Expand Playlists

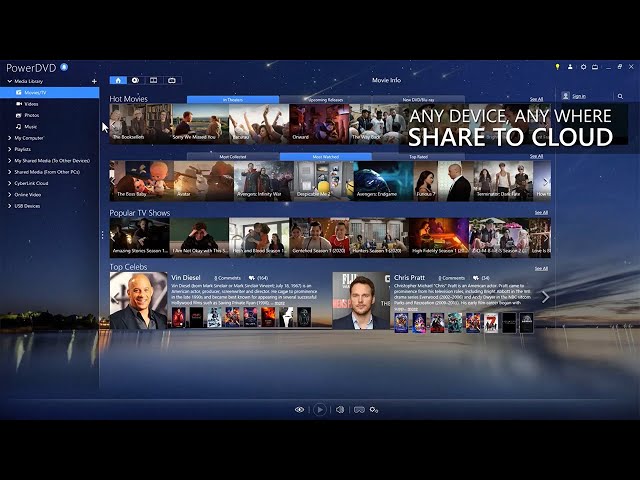[x=9, y=149]
